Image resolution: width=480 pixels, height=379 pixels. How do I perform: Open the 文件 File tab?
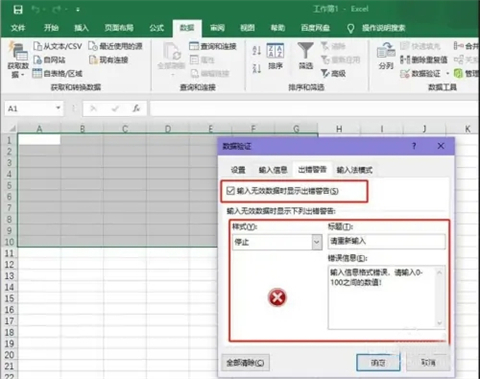click(18, 28)
